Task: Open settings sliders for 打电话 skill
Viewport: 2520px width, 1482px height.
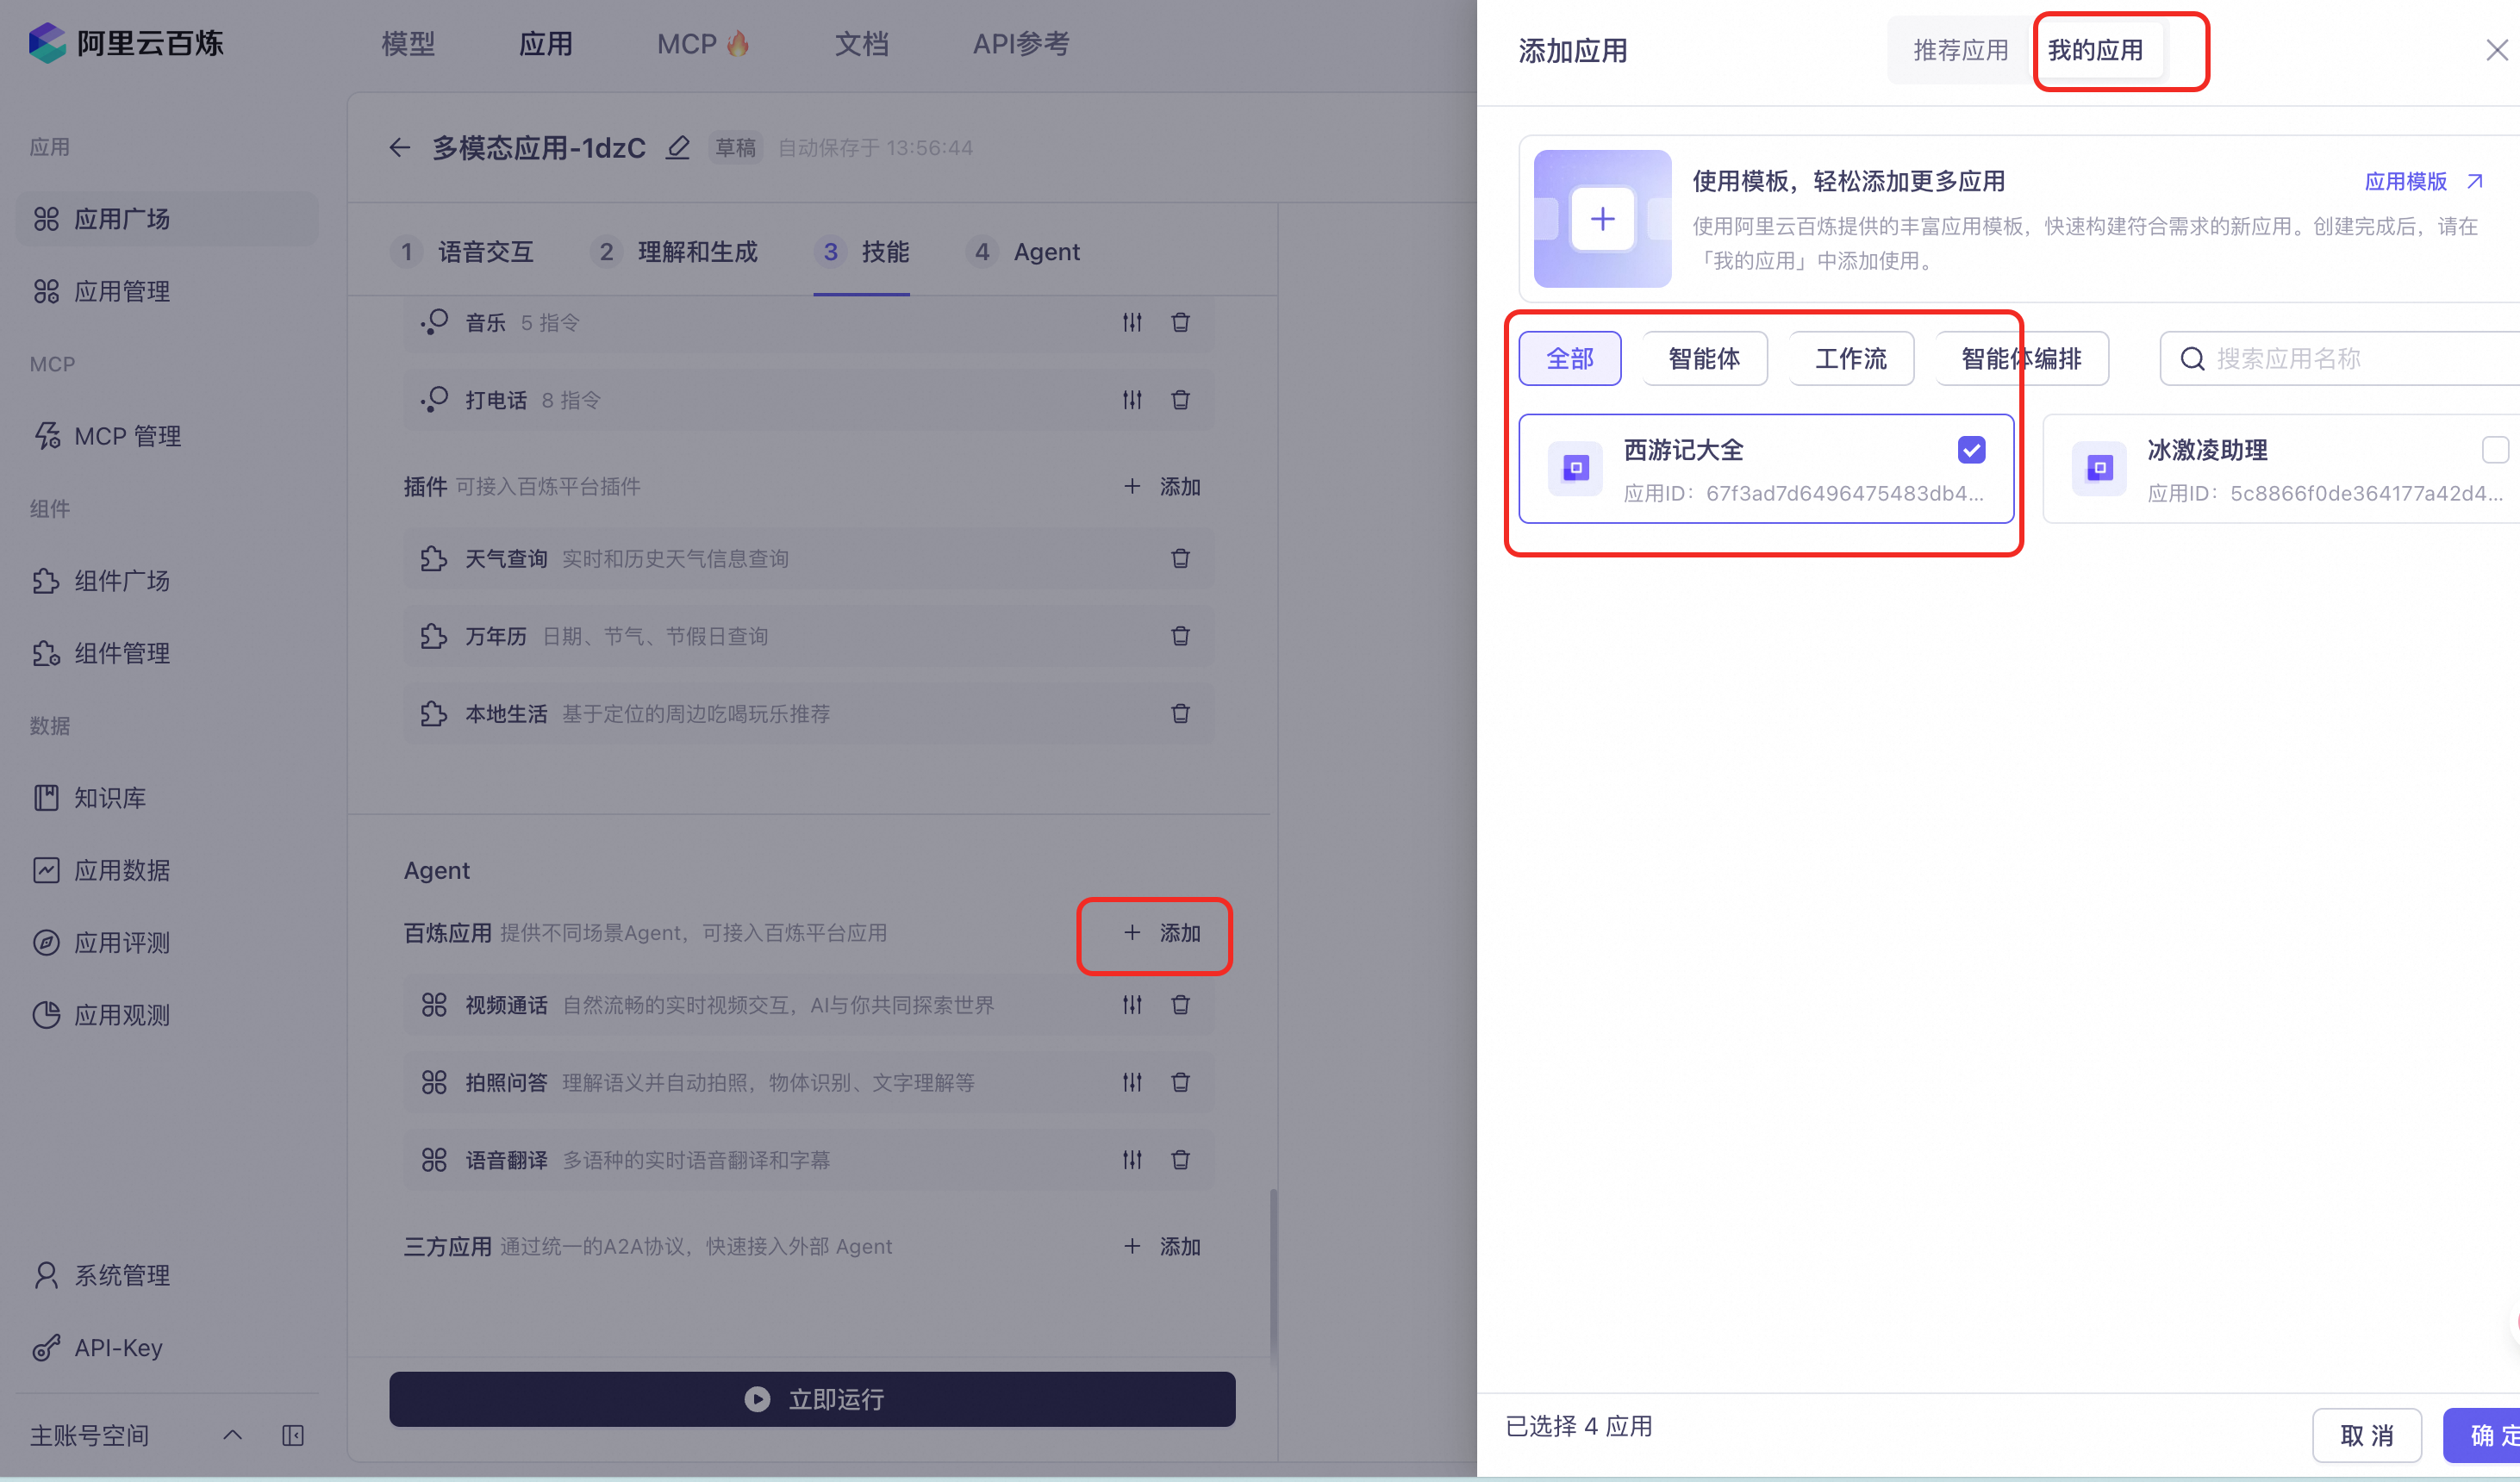Action: tap(1132, 400)
